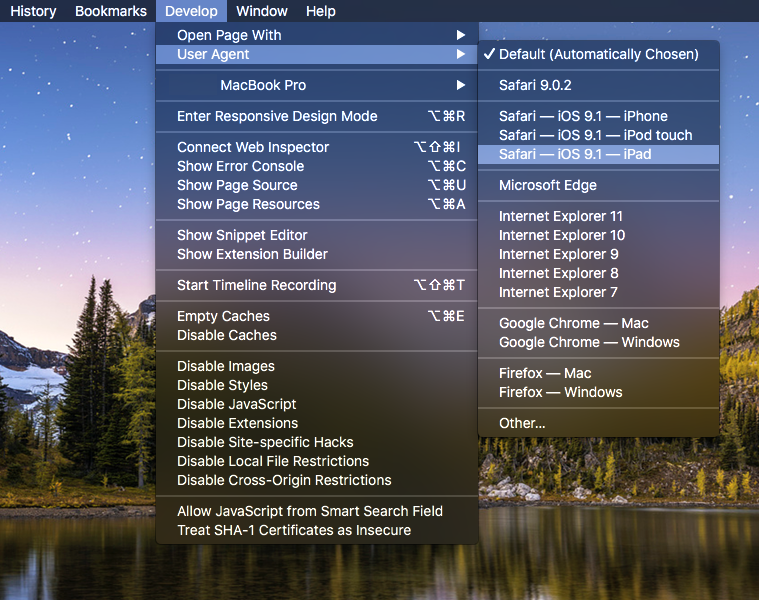
Task: Expand the User Agent submenu
Action: [317, 54]
